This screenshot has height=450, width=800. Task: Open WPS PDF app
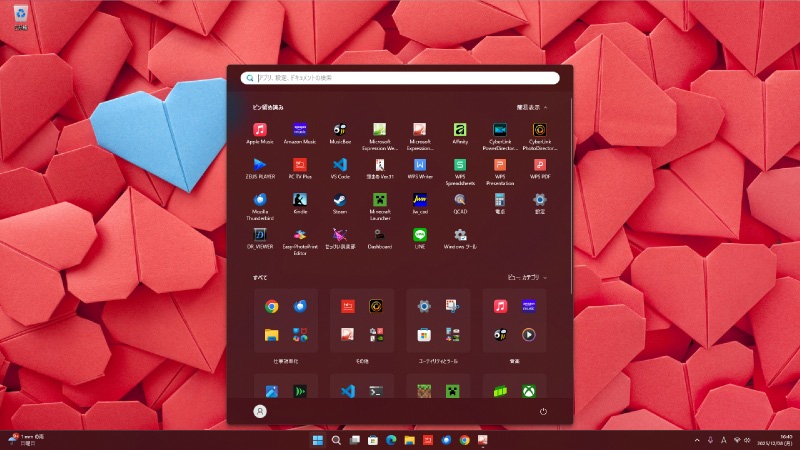540,165
